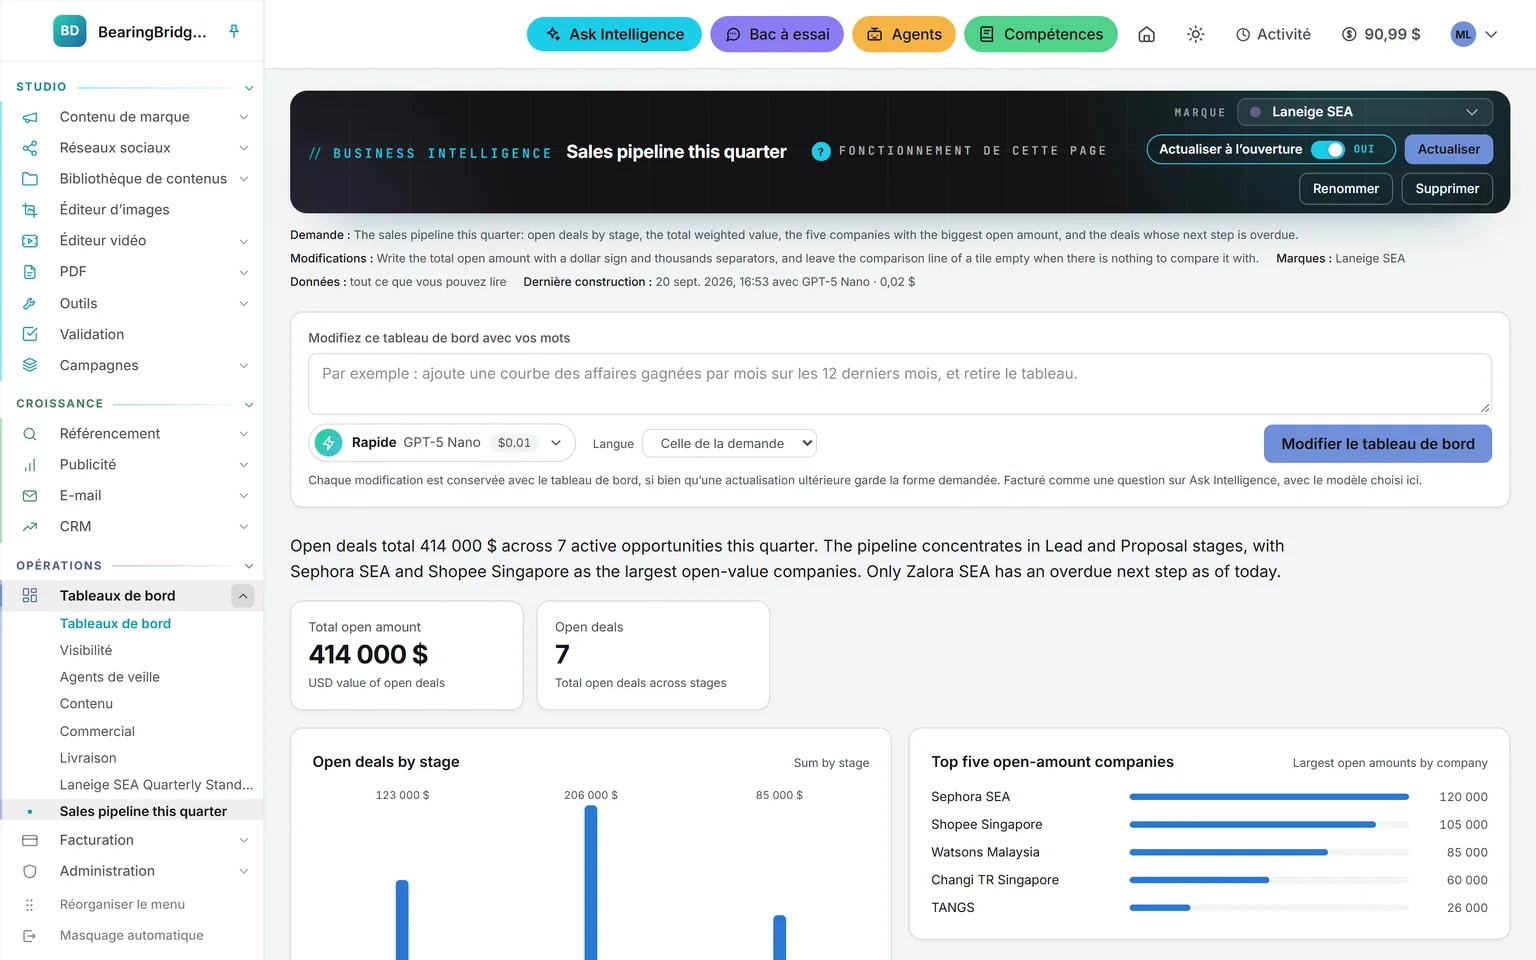This screenshot has width=1536, height=960.
Task: Open the Rapide GPT-5 Nano model selector
Action: pos(442,443)
